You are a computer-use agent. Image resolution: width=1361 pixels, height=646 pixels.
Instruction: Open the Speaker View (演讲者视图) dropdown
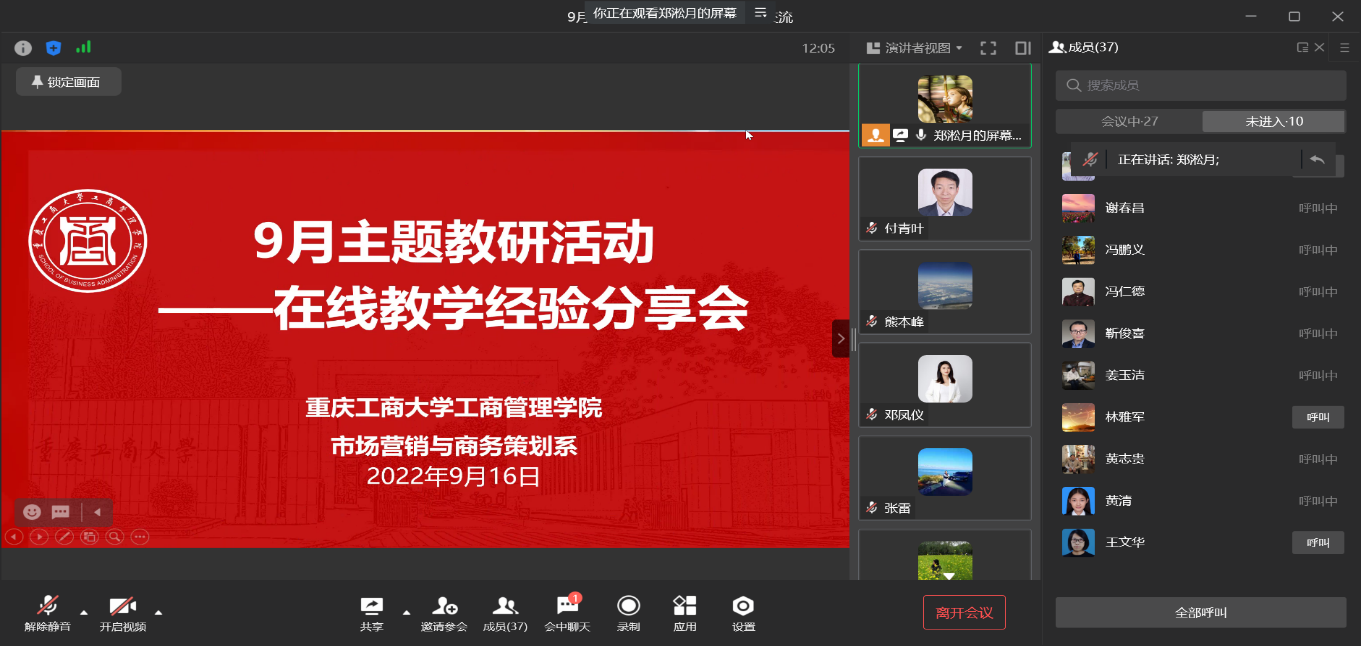pyautogui.click(x=914, y=48)
